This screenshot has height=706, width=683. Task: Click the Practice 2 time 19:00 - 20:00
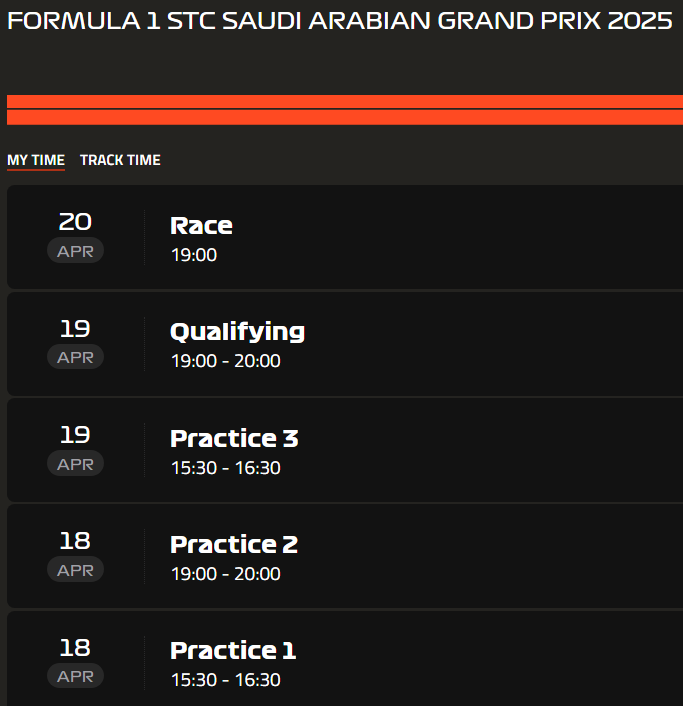226,574
